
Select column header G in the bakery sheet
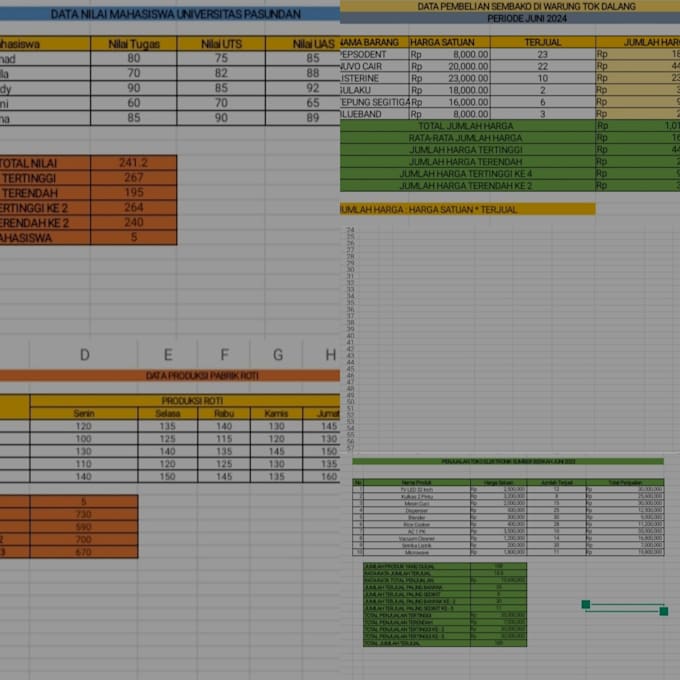[277, 355]
